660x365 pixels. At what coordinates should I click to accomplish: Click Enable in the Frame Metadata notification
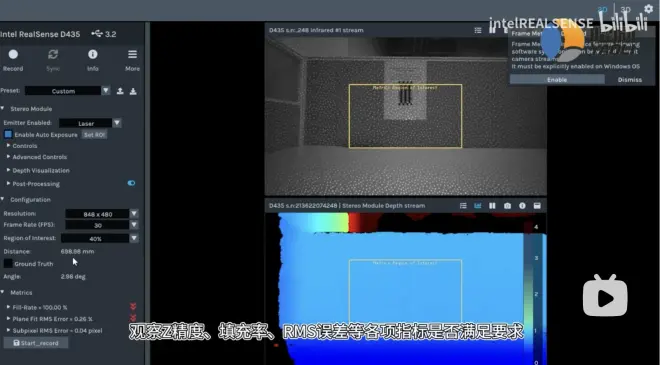[557, 80]
